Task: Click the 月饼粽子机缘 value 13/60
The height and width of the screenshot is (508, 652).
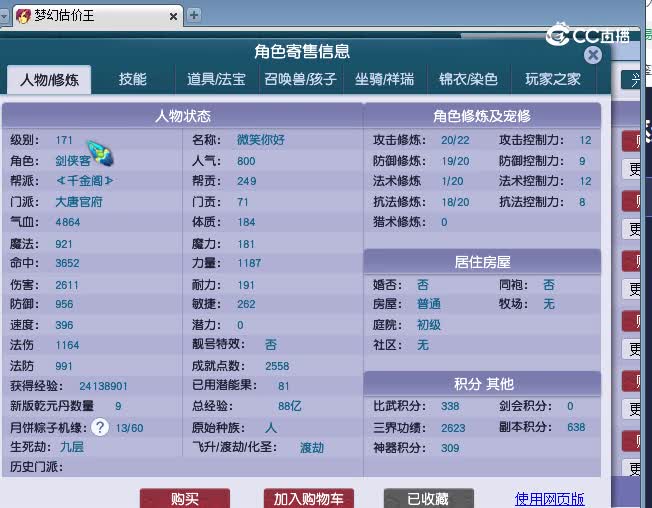Action: click(129, 428)
